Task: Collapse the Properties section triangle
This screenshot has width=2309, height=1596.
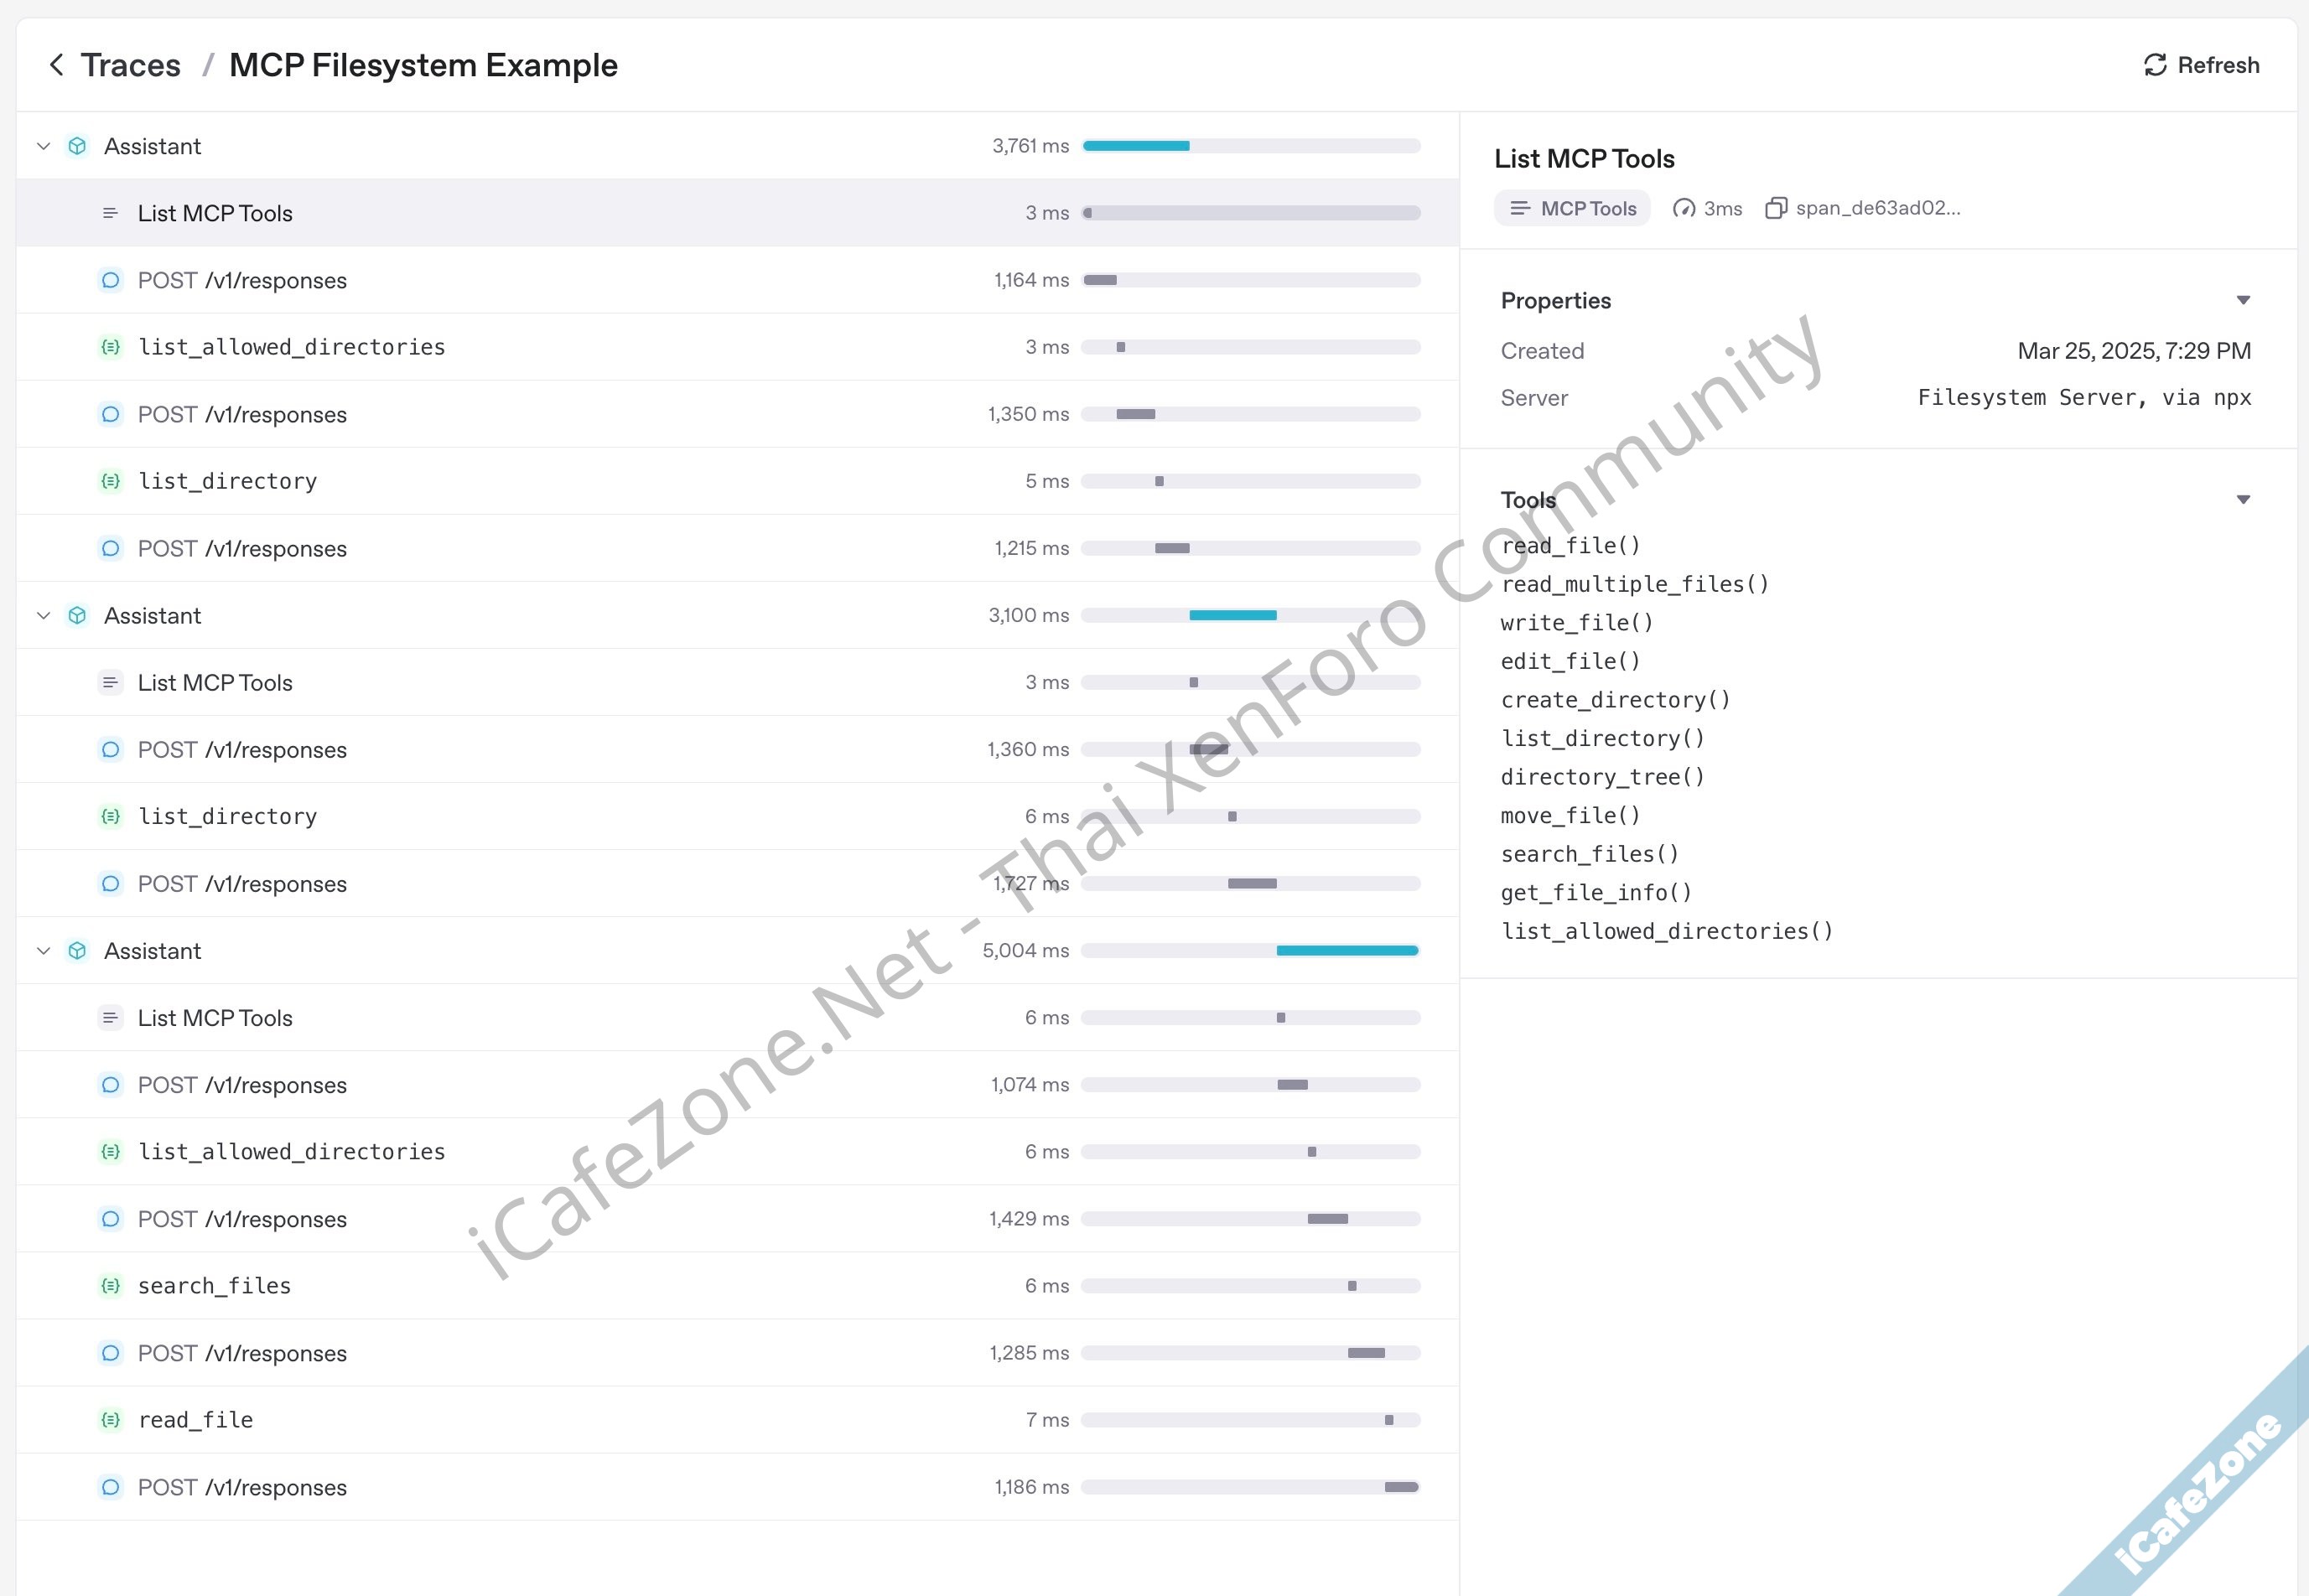Action: (x=2243, y=300)
